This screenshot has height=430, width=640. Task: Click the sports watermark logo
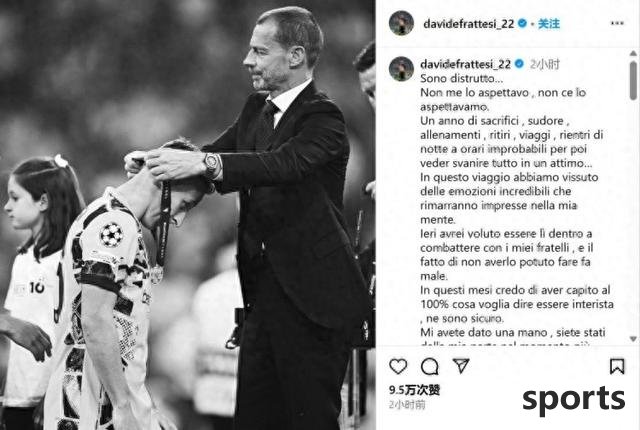pyautogui.click(x=573, y=399)
